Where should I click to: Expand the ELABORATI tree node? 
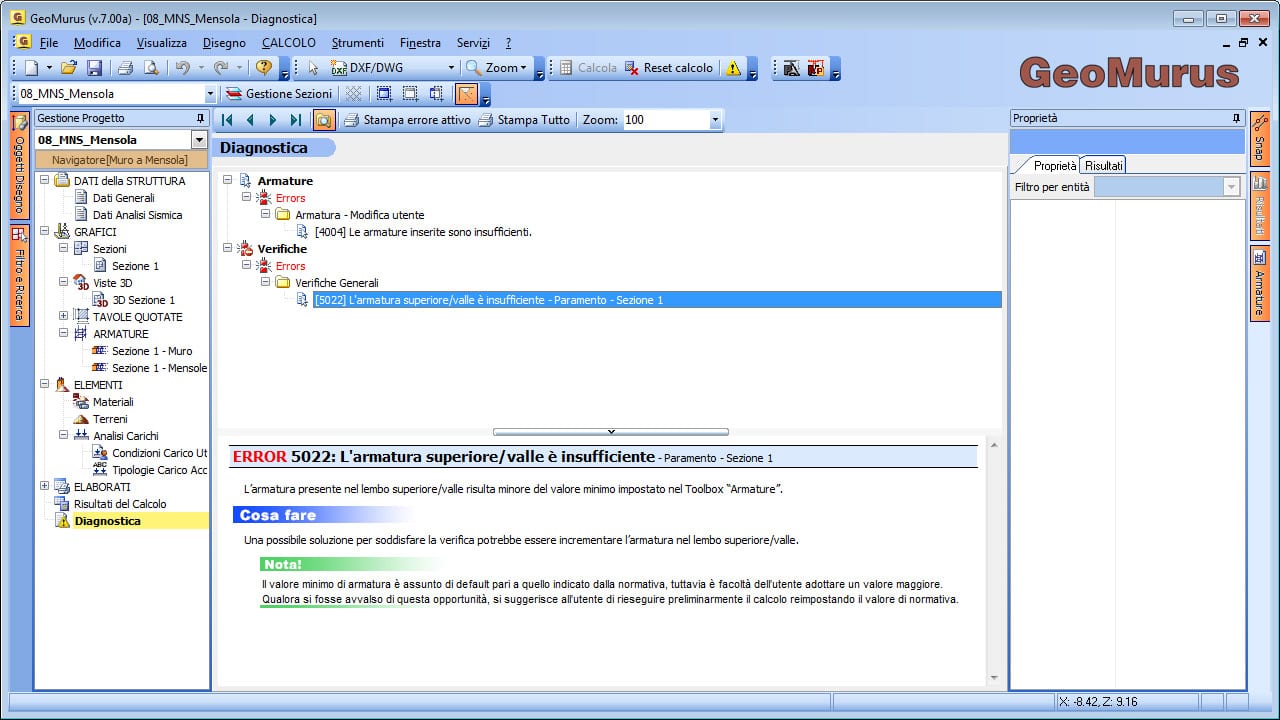click(x=44, y=487)
